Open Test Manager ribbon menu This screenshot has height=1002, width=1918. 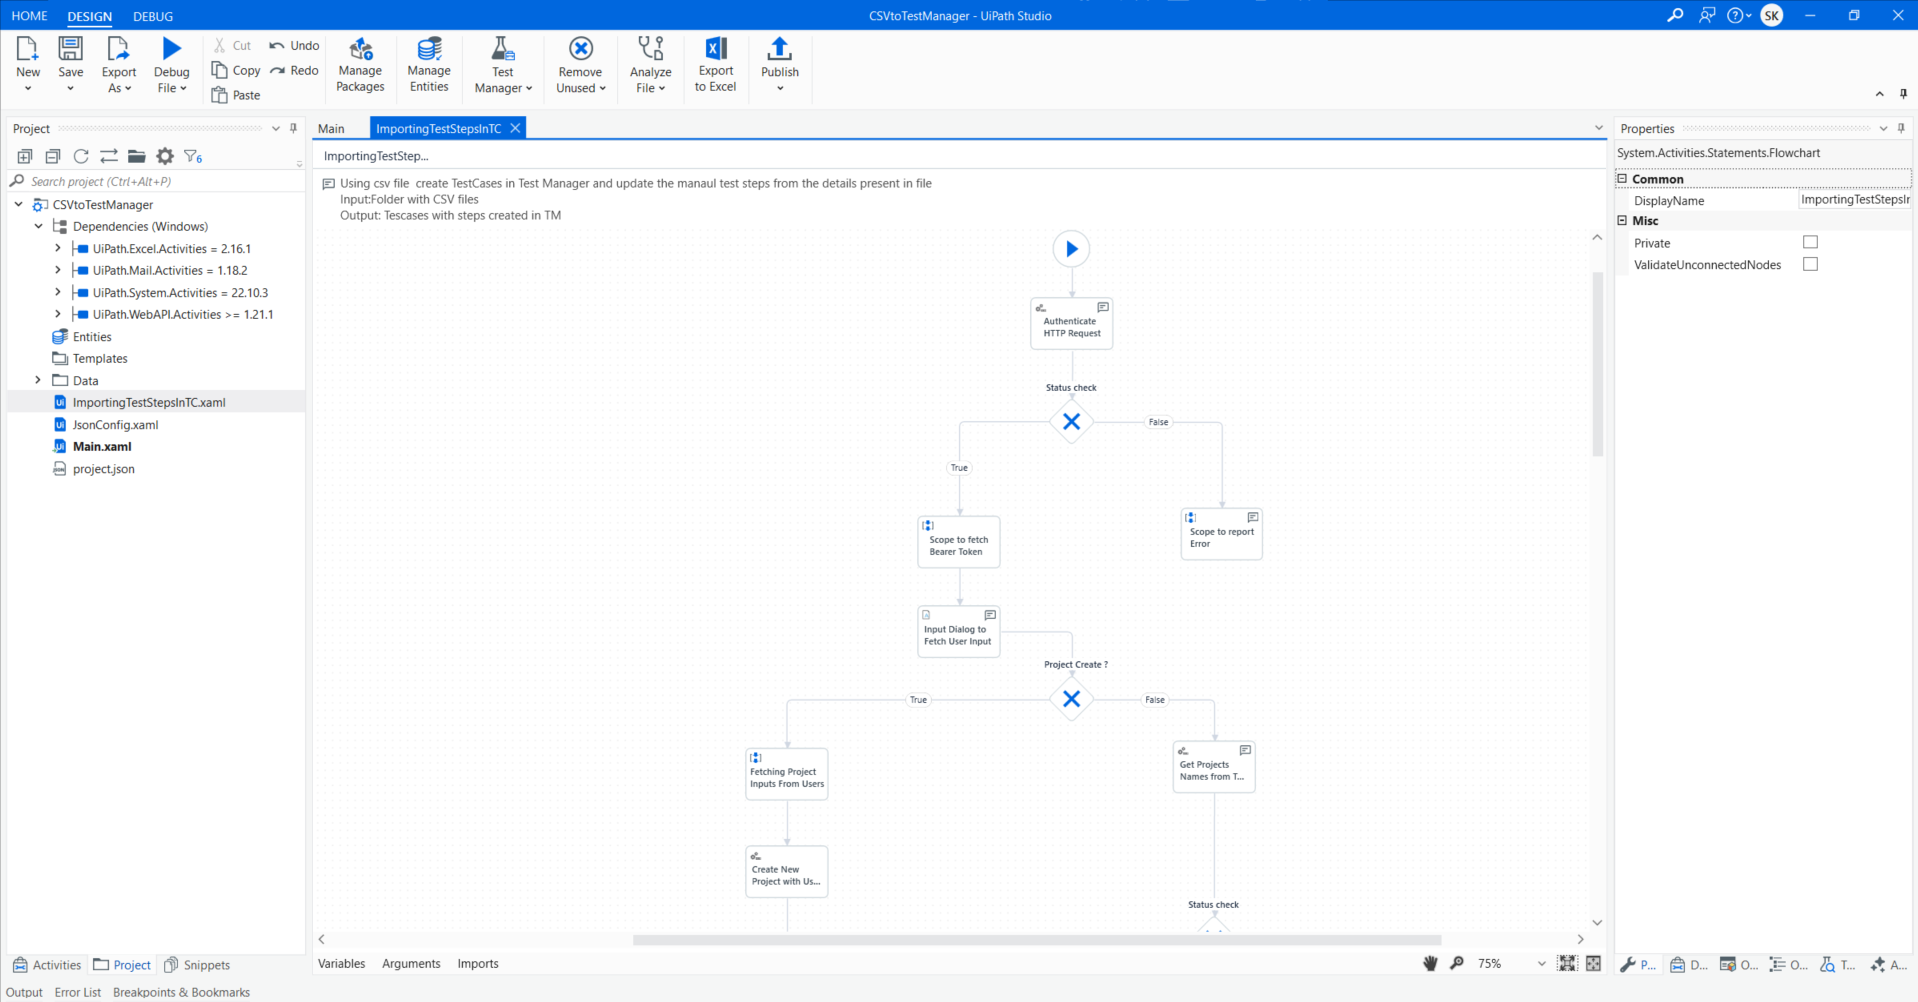click(503, 66)
